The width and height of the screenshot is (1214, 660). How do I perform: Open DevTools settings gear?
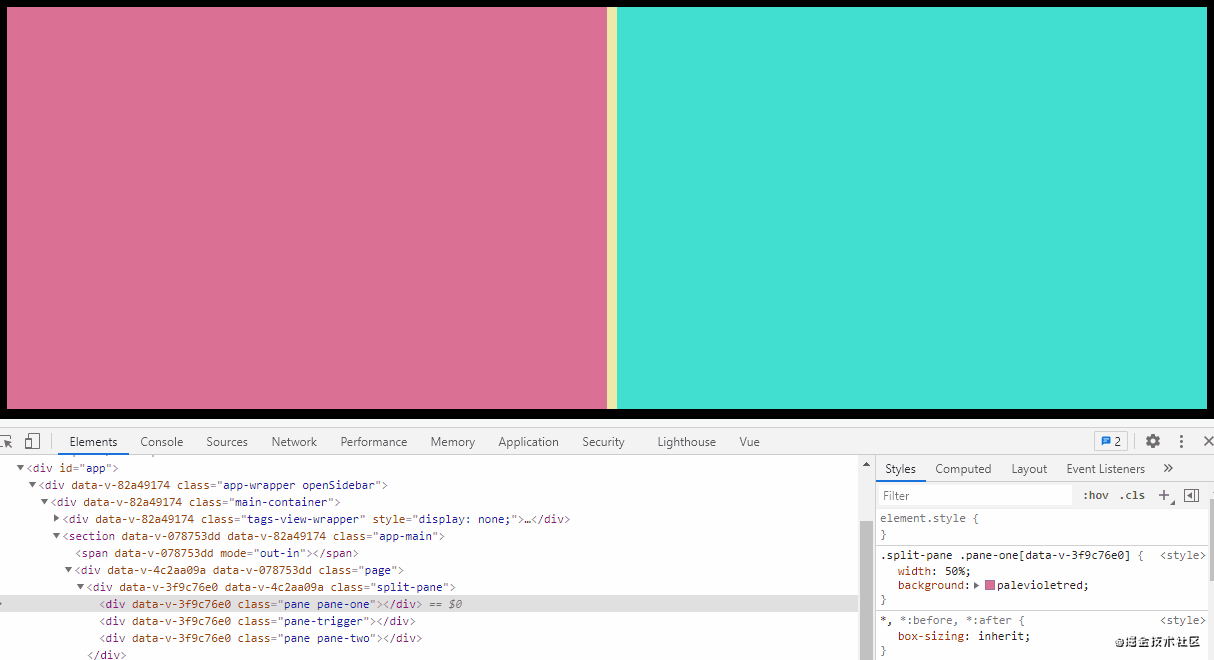coord(1153,441)
